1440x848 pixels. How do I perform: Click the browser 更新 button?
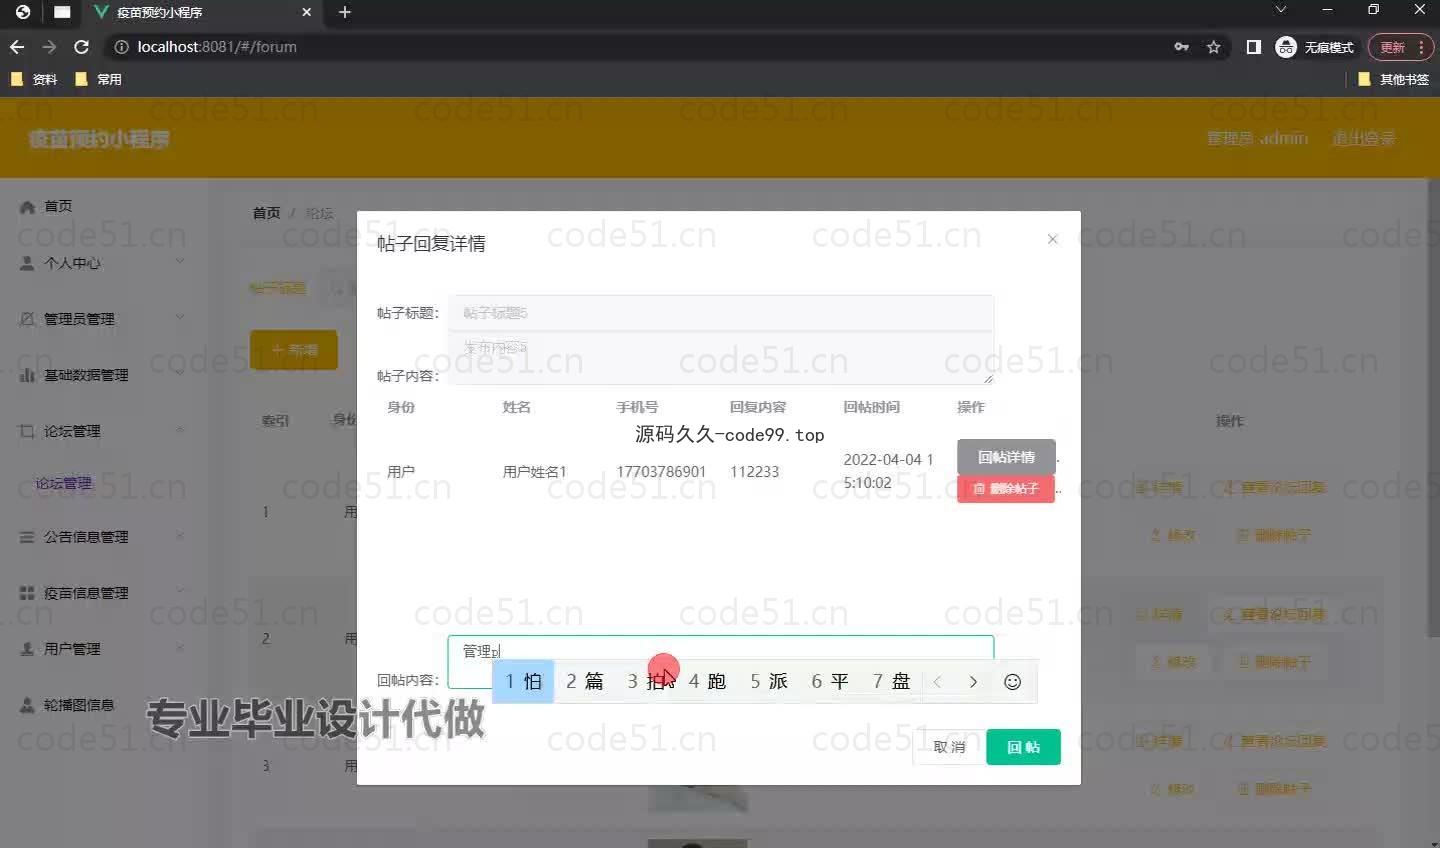(1400, 47)
